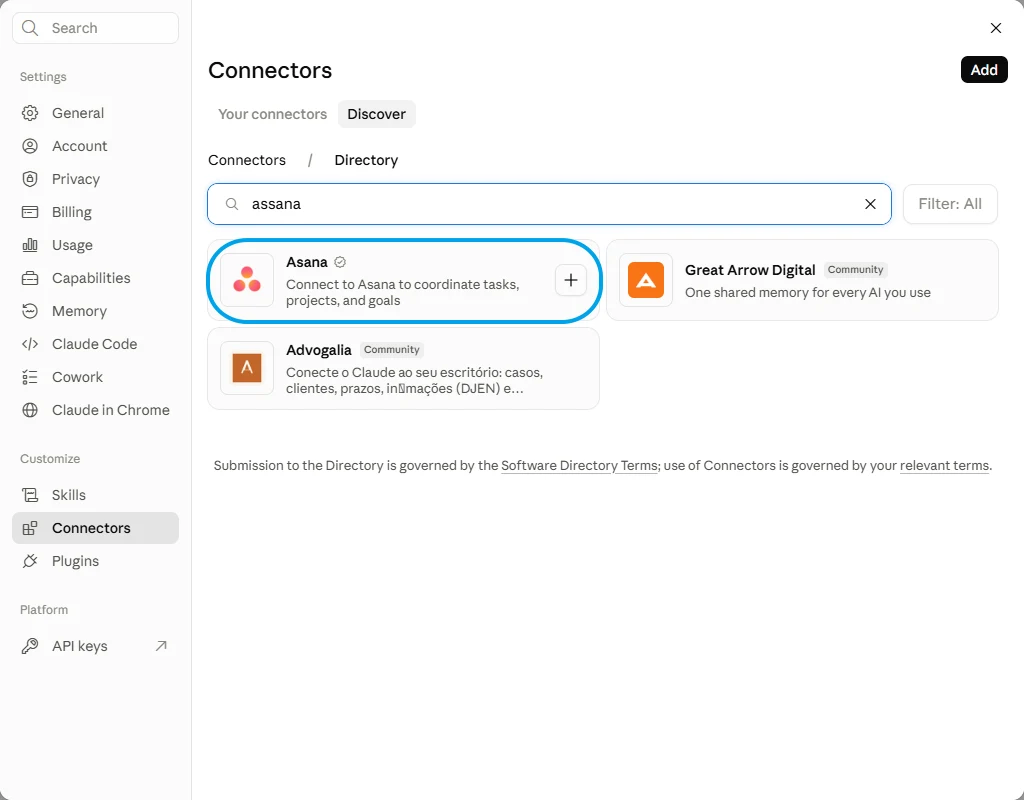Image resolution: width=1024 pixels, height=800 pixels.
Task: Go to Capabilities settings
Action: (x=95, y=278)
